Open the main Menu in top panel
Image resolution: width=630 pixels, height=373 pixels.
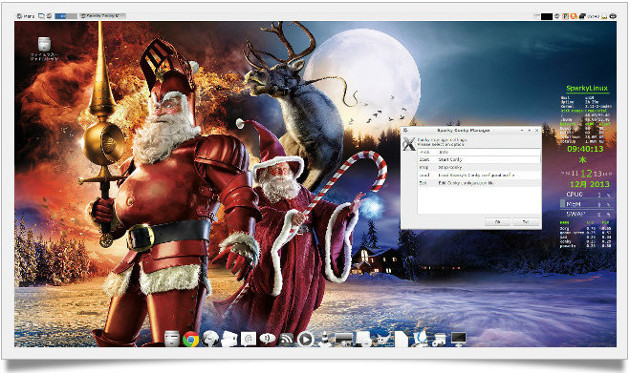pyautogui.click(x=26, y=16)
